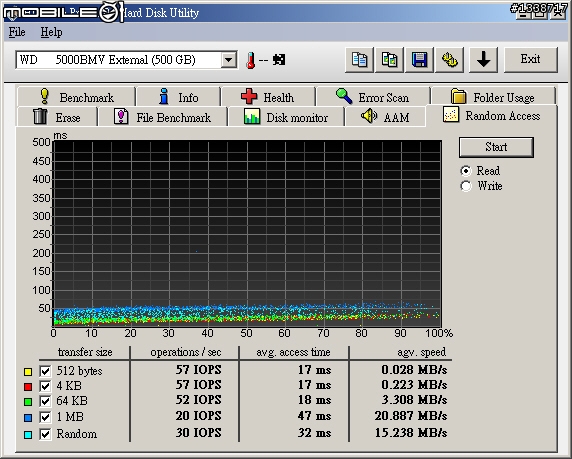Toggle the 1 MB transfer size checkbox

45,417
